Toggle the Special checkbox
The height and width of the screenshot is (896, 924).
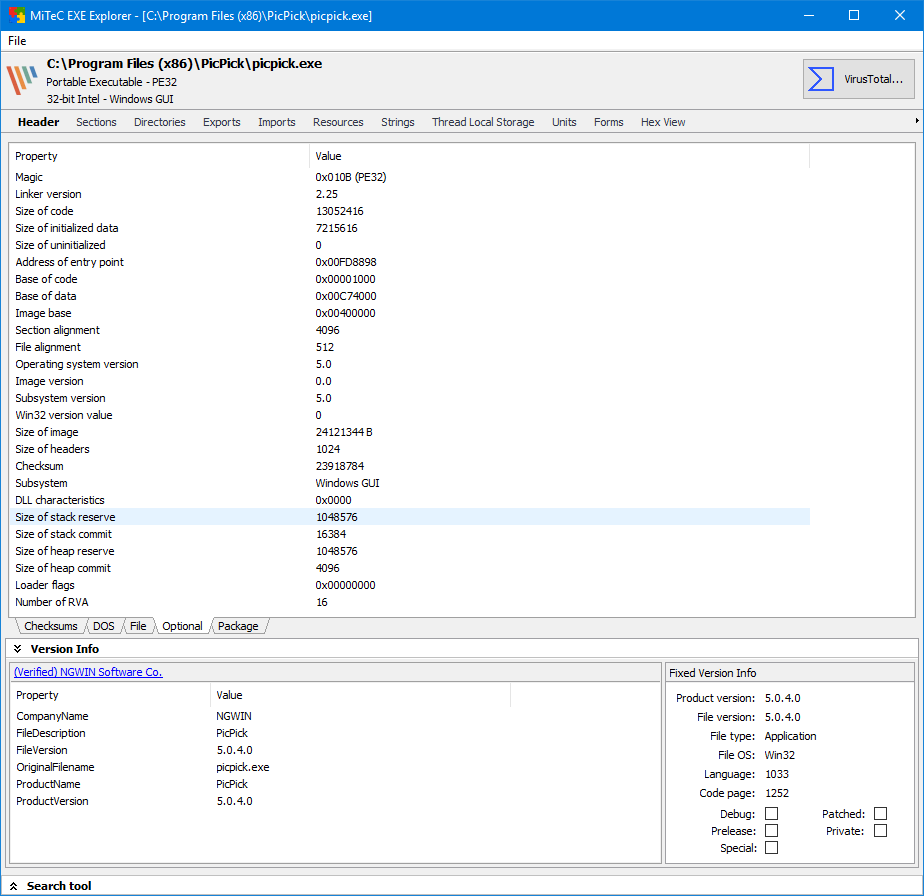771,848
